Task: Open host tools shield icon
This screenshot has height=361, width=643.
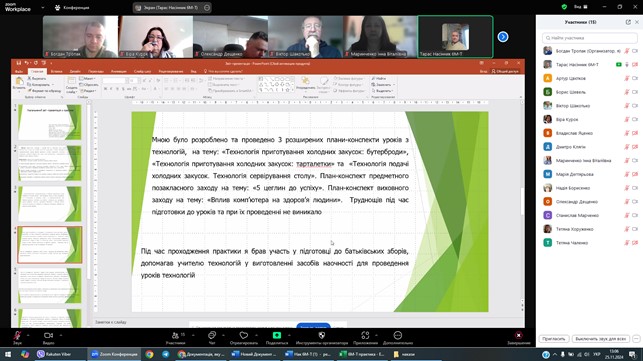Action: pos(322,336)
